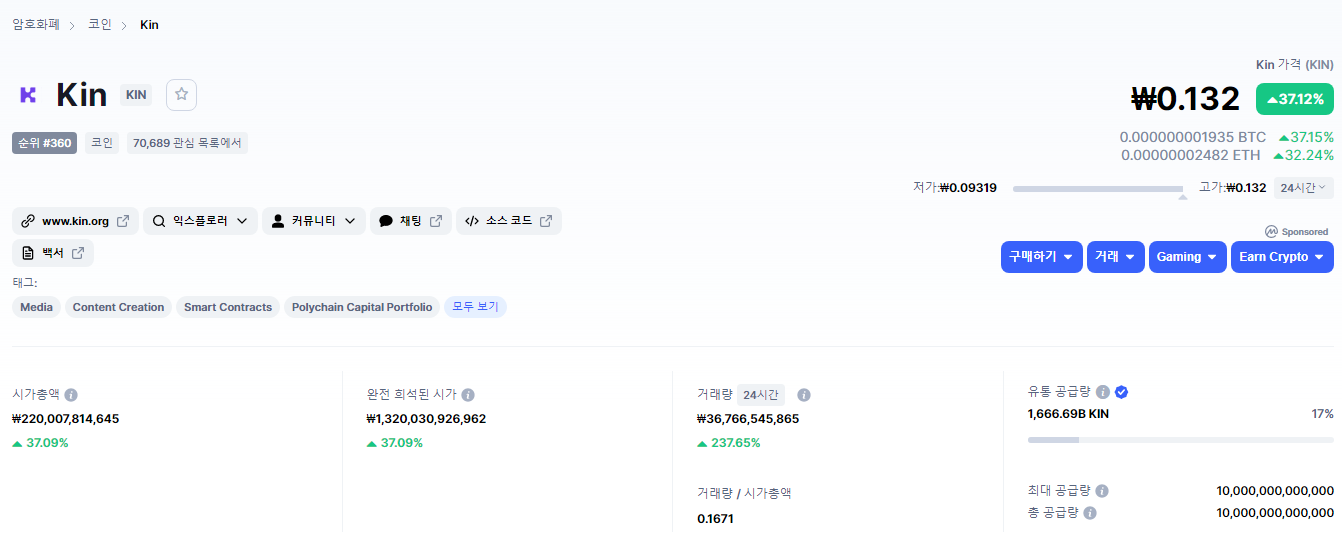Click info icon next to 거래량 24시간

[804, 395]
